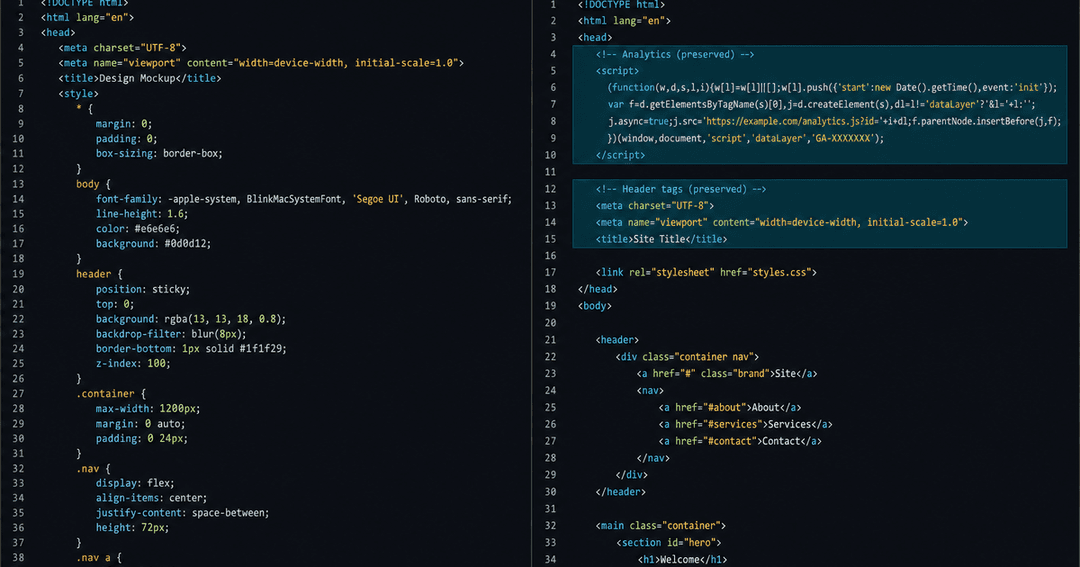Viewport: 1080px width, 567px height.
Task: Click the closing </nav> tag
Action: click(654, 457)
